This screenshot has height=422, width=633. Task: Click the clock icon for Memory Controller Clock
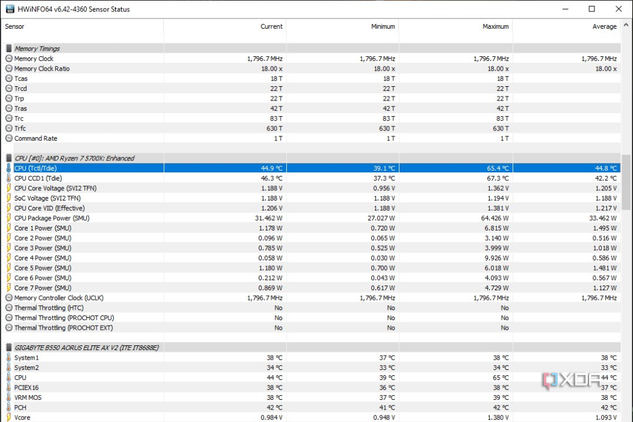click(x=9, y=298)
